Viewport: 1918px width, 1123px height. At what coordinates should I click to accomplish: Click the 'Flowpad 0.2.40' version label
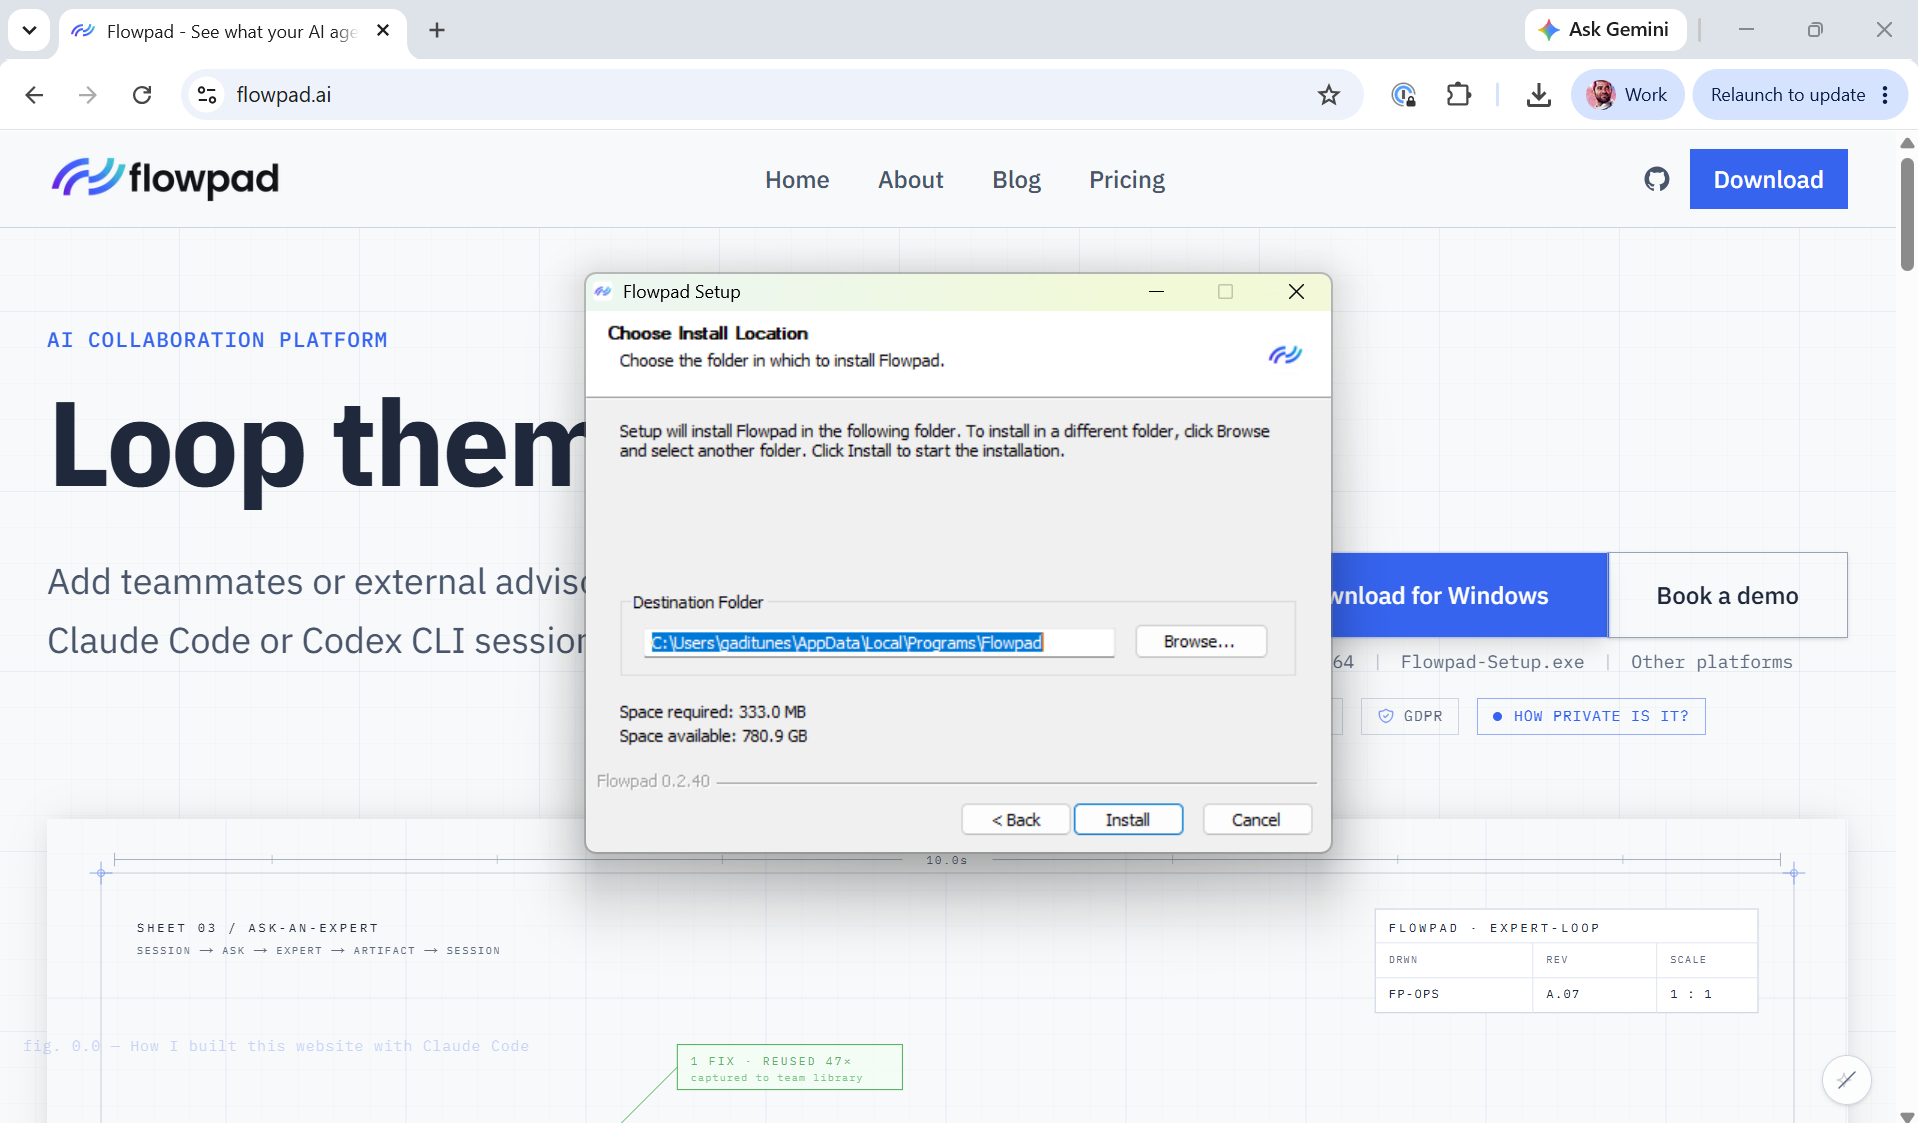[653, 781]
